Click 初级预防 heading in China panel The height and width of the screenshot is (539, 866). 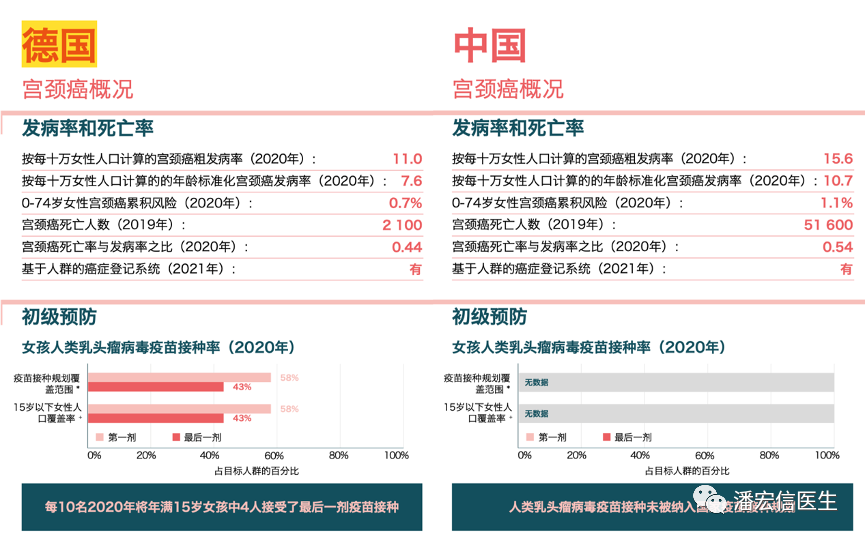(x=489, y=317)
